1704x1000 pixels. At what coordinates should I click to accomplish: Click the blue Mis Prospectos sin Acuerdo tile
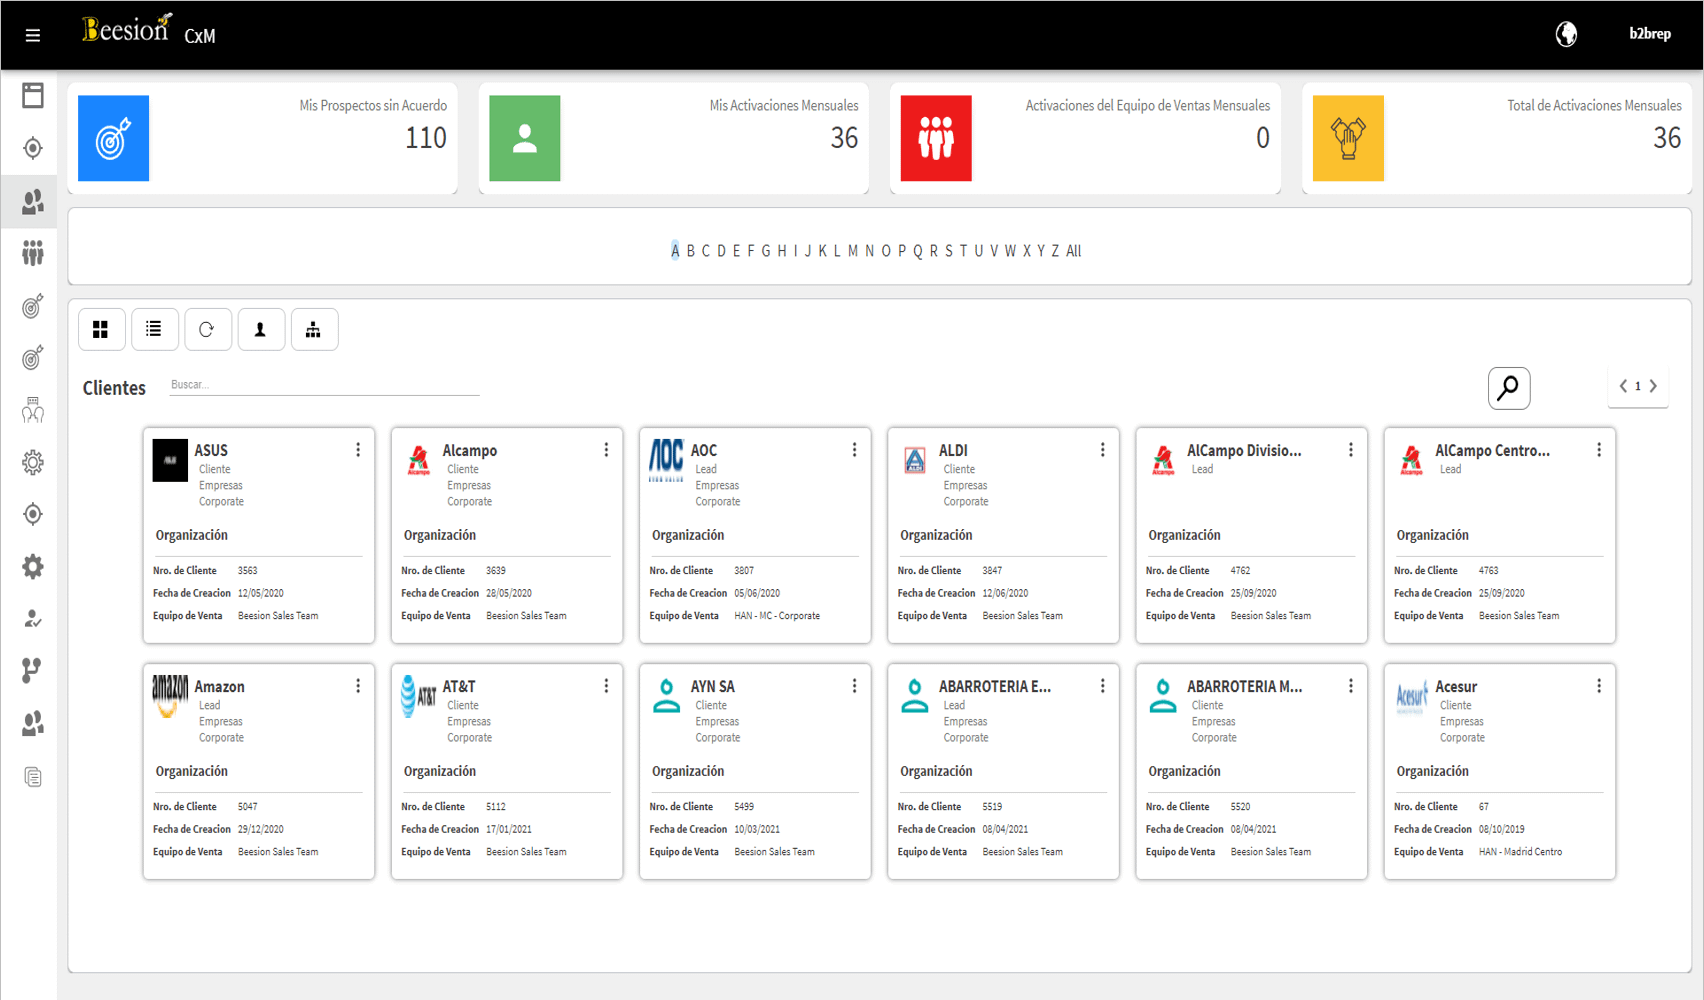(x=113, y=138)
